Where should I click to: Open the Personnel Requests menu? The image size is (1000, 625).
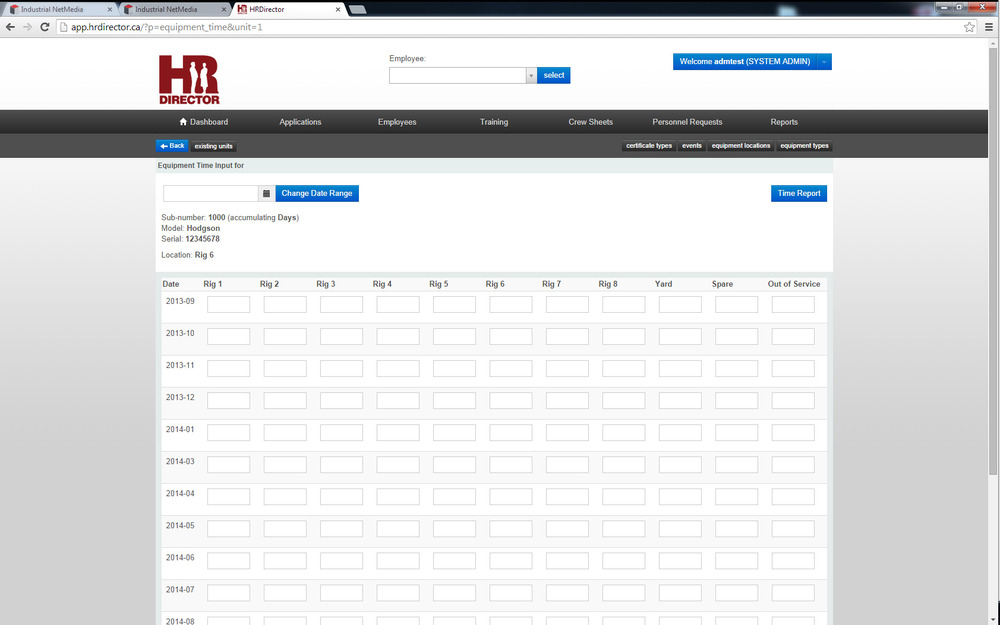click(x=688, y=122)
